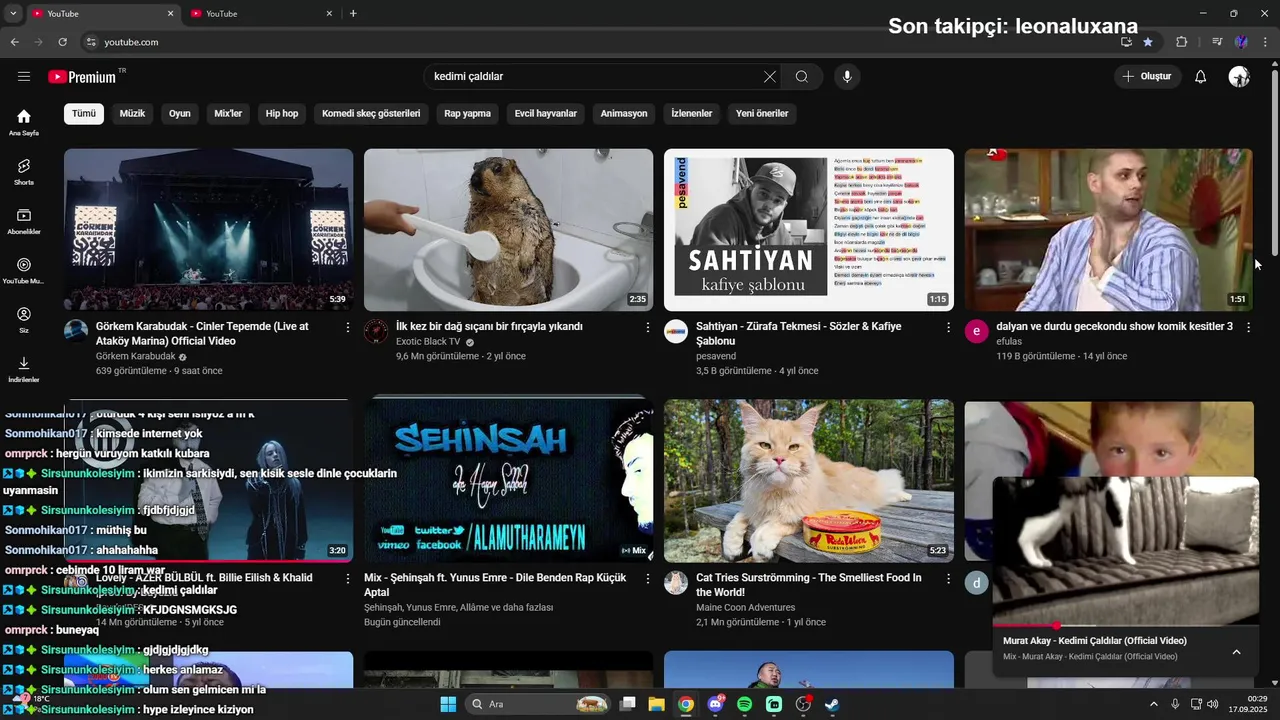
Task: Open the Chrome extensions puzzle icon
Action: coord(1182,42)
